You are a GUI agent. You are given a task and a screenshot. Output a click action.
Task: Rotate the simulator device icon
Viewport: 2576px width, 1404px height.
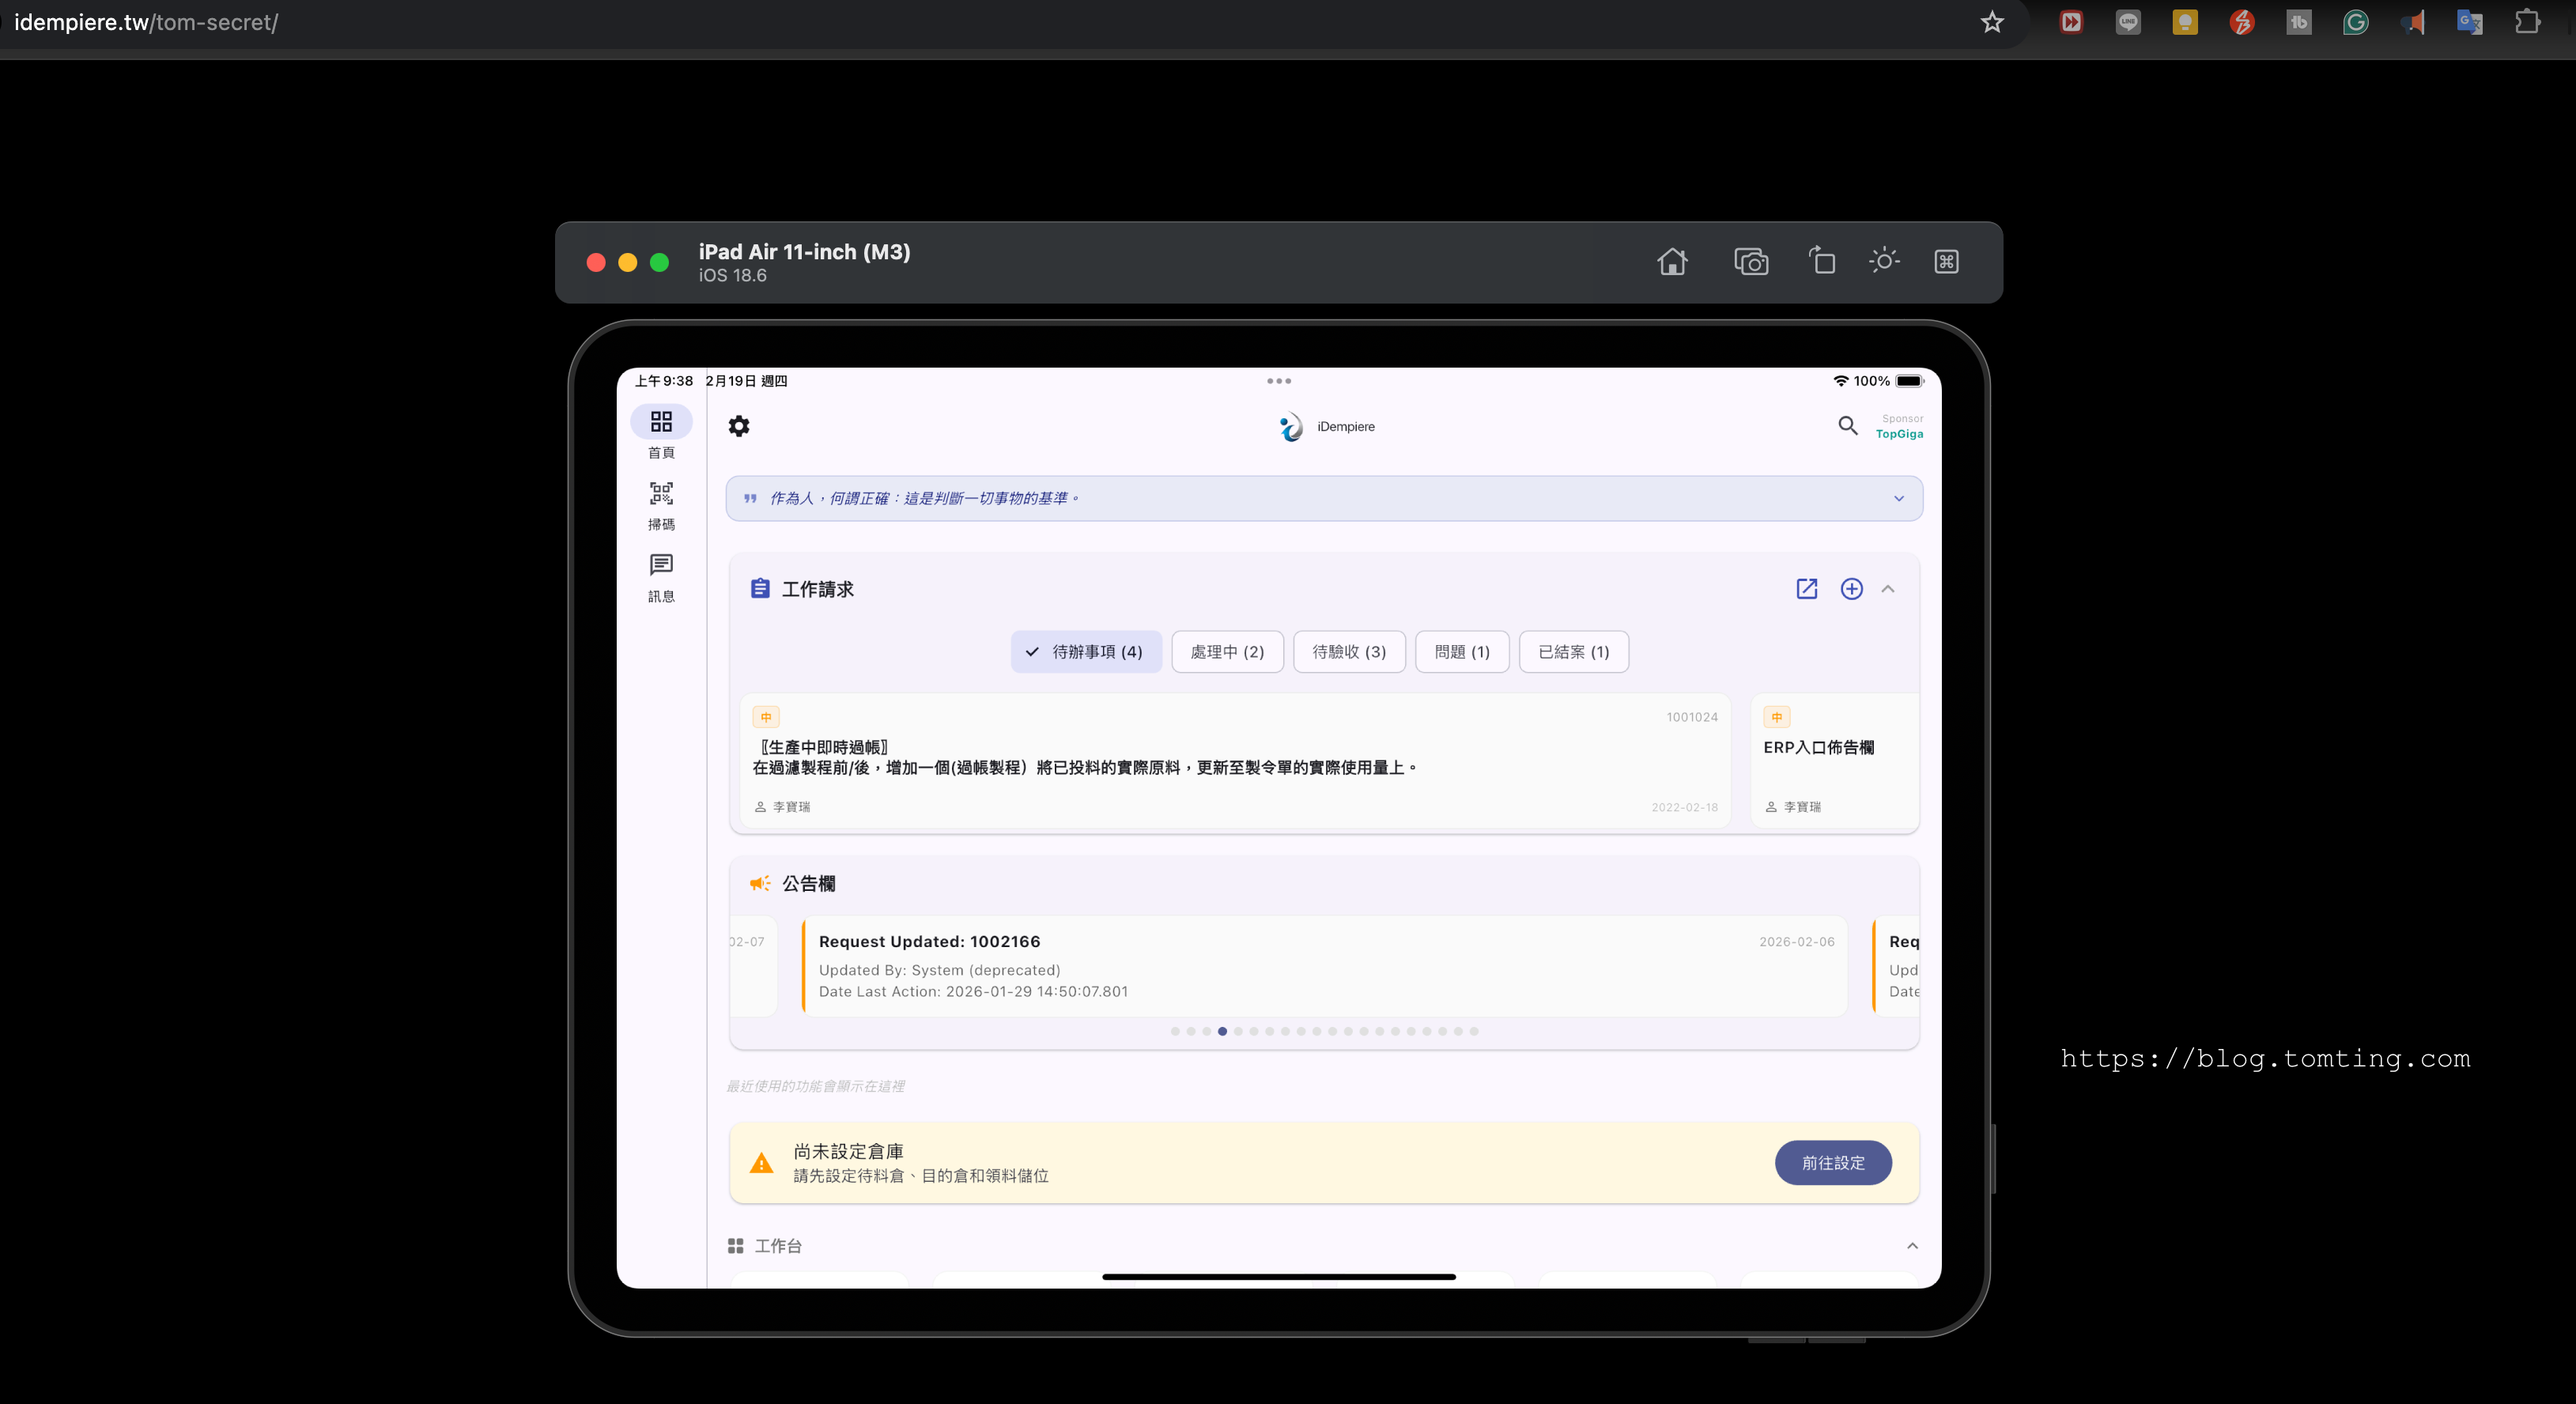(x=1821, y=262)
